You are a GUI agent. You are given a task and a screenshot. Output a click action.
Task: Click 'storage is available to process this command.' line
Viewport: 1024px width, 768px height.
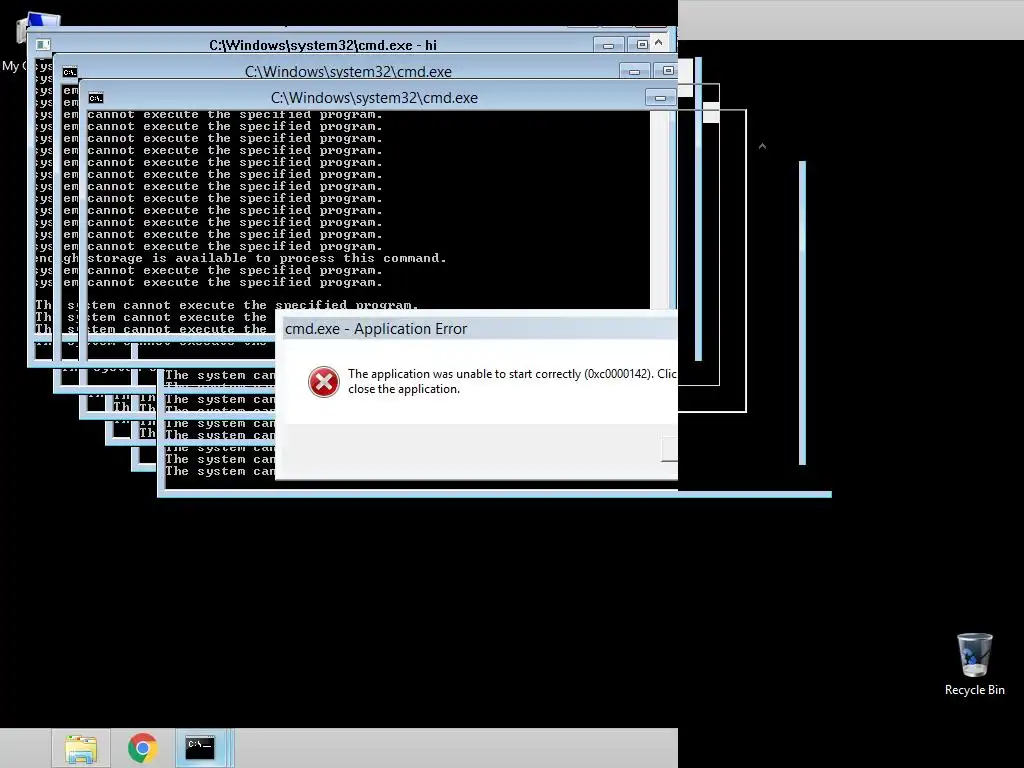[266, 259]
